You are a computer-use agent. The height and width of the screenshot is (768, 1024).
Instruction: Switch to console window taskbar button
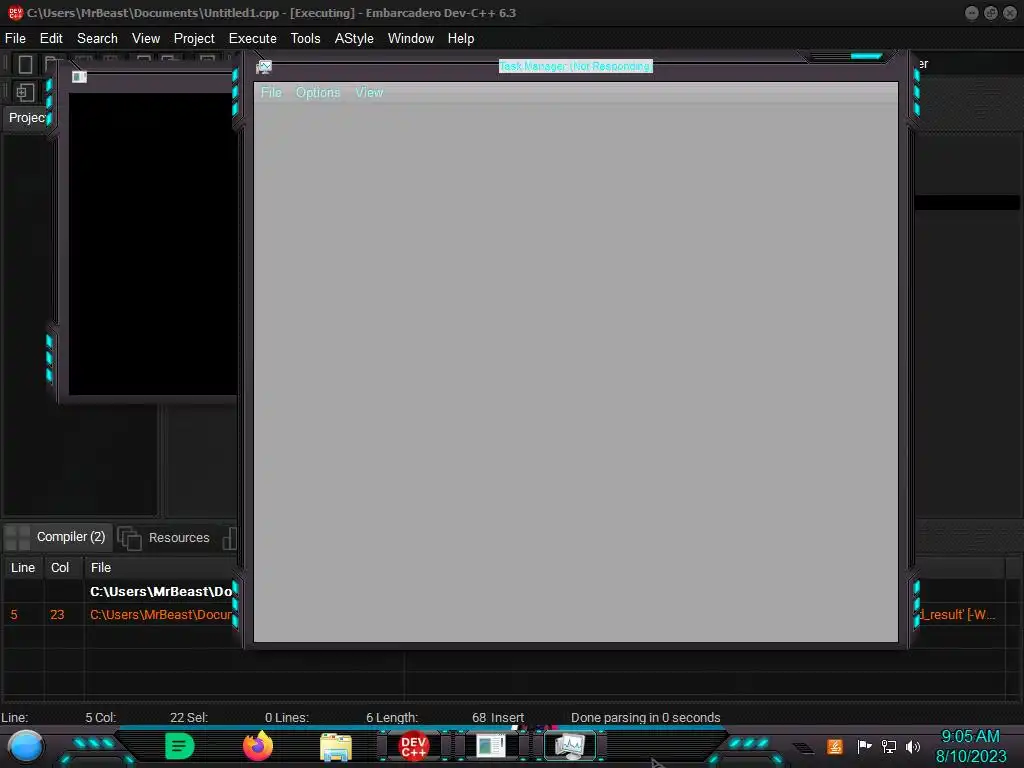pyautogui.click(x=491, y=746)
